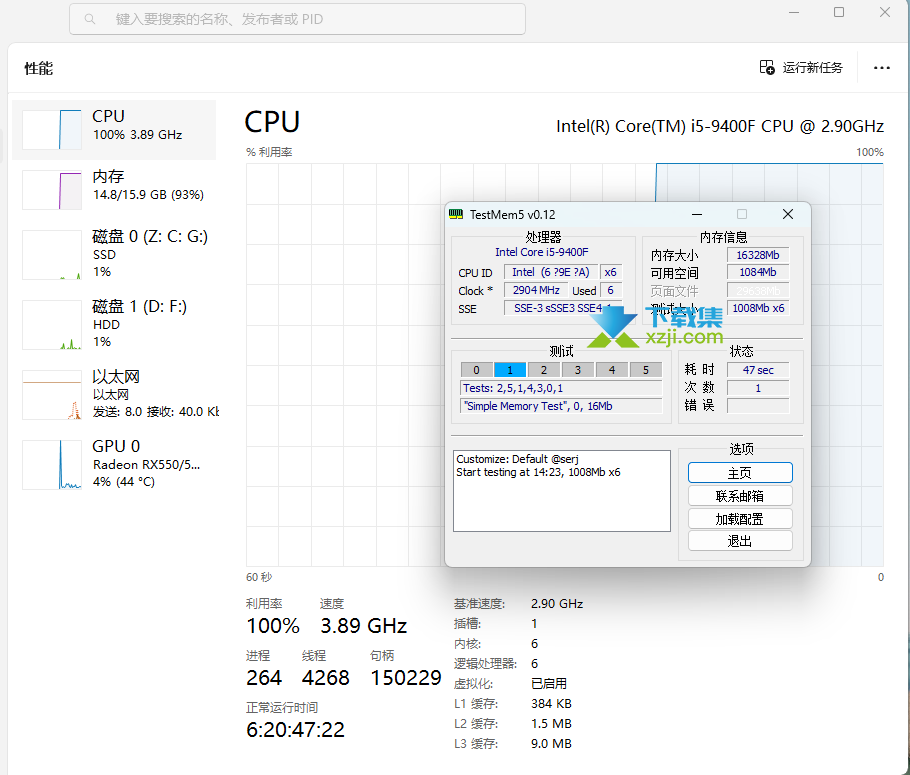Viewport: 910px width, 775px height.
Task: Click the virtualization status 已启用
Action: [x=548, y=683]
